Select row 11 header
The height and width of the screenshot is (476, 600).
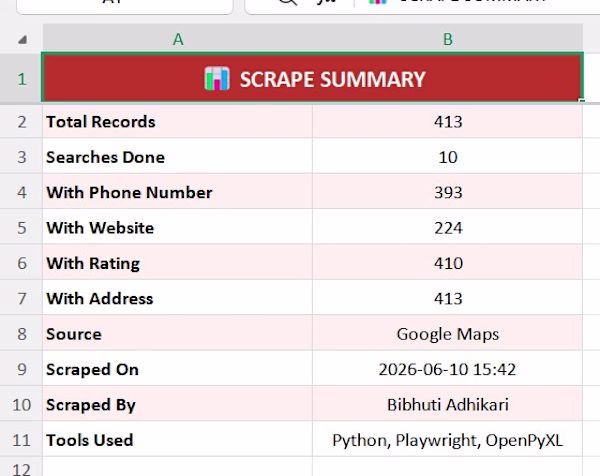coord(21,440)
